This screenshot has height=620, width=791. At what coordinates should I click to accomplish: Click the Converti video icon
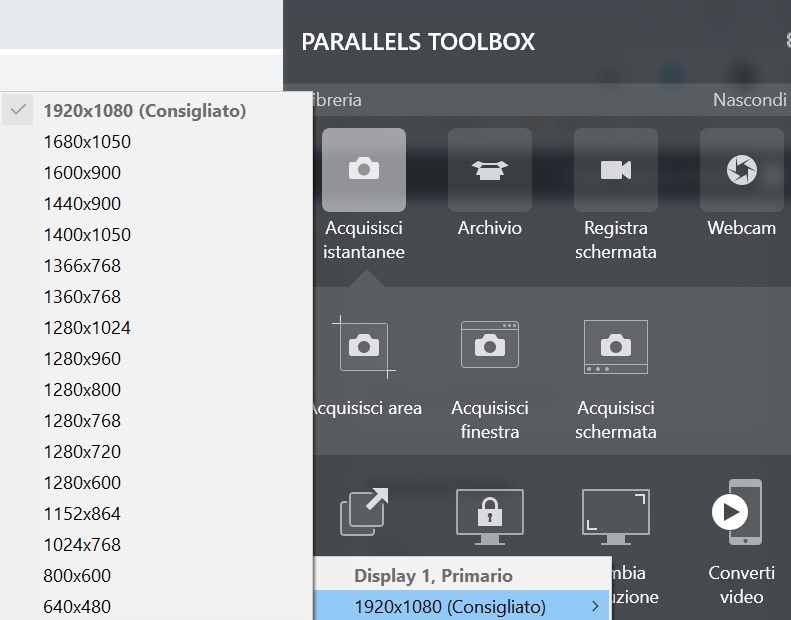pyautogui.click(x=738, y=512)
